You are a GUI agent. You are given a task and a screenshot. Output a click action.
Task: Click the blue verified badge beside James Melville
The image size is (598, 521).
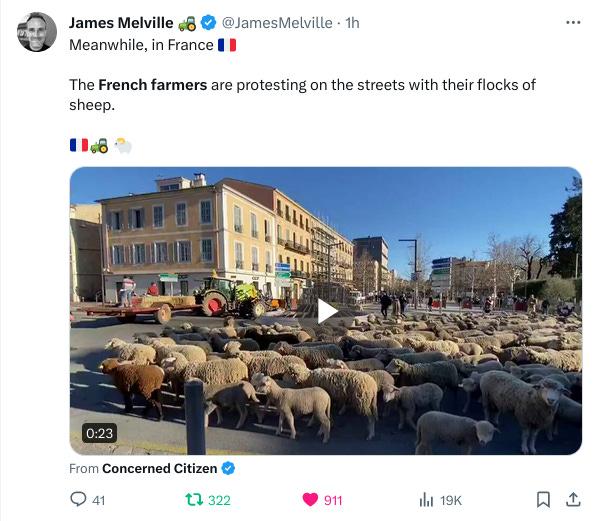pyautogui.click(x=208, y=23)
